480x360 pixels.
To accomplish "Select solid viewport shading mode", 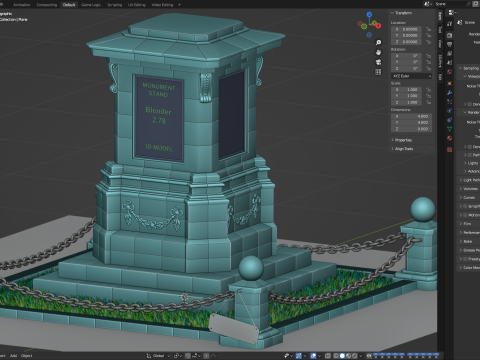I will tap(342, 356).
